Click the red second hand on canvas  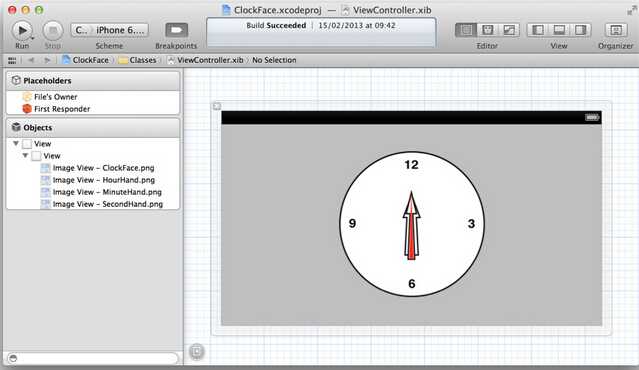412,236
